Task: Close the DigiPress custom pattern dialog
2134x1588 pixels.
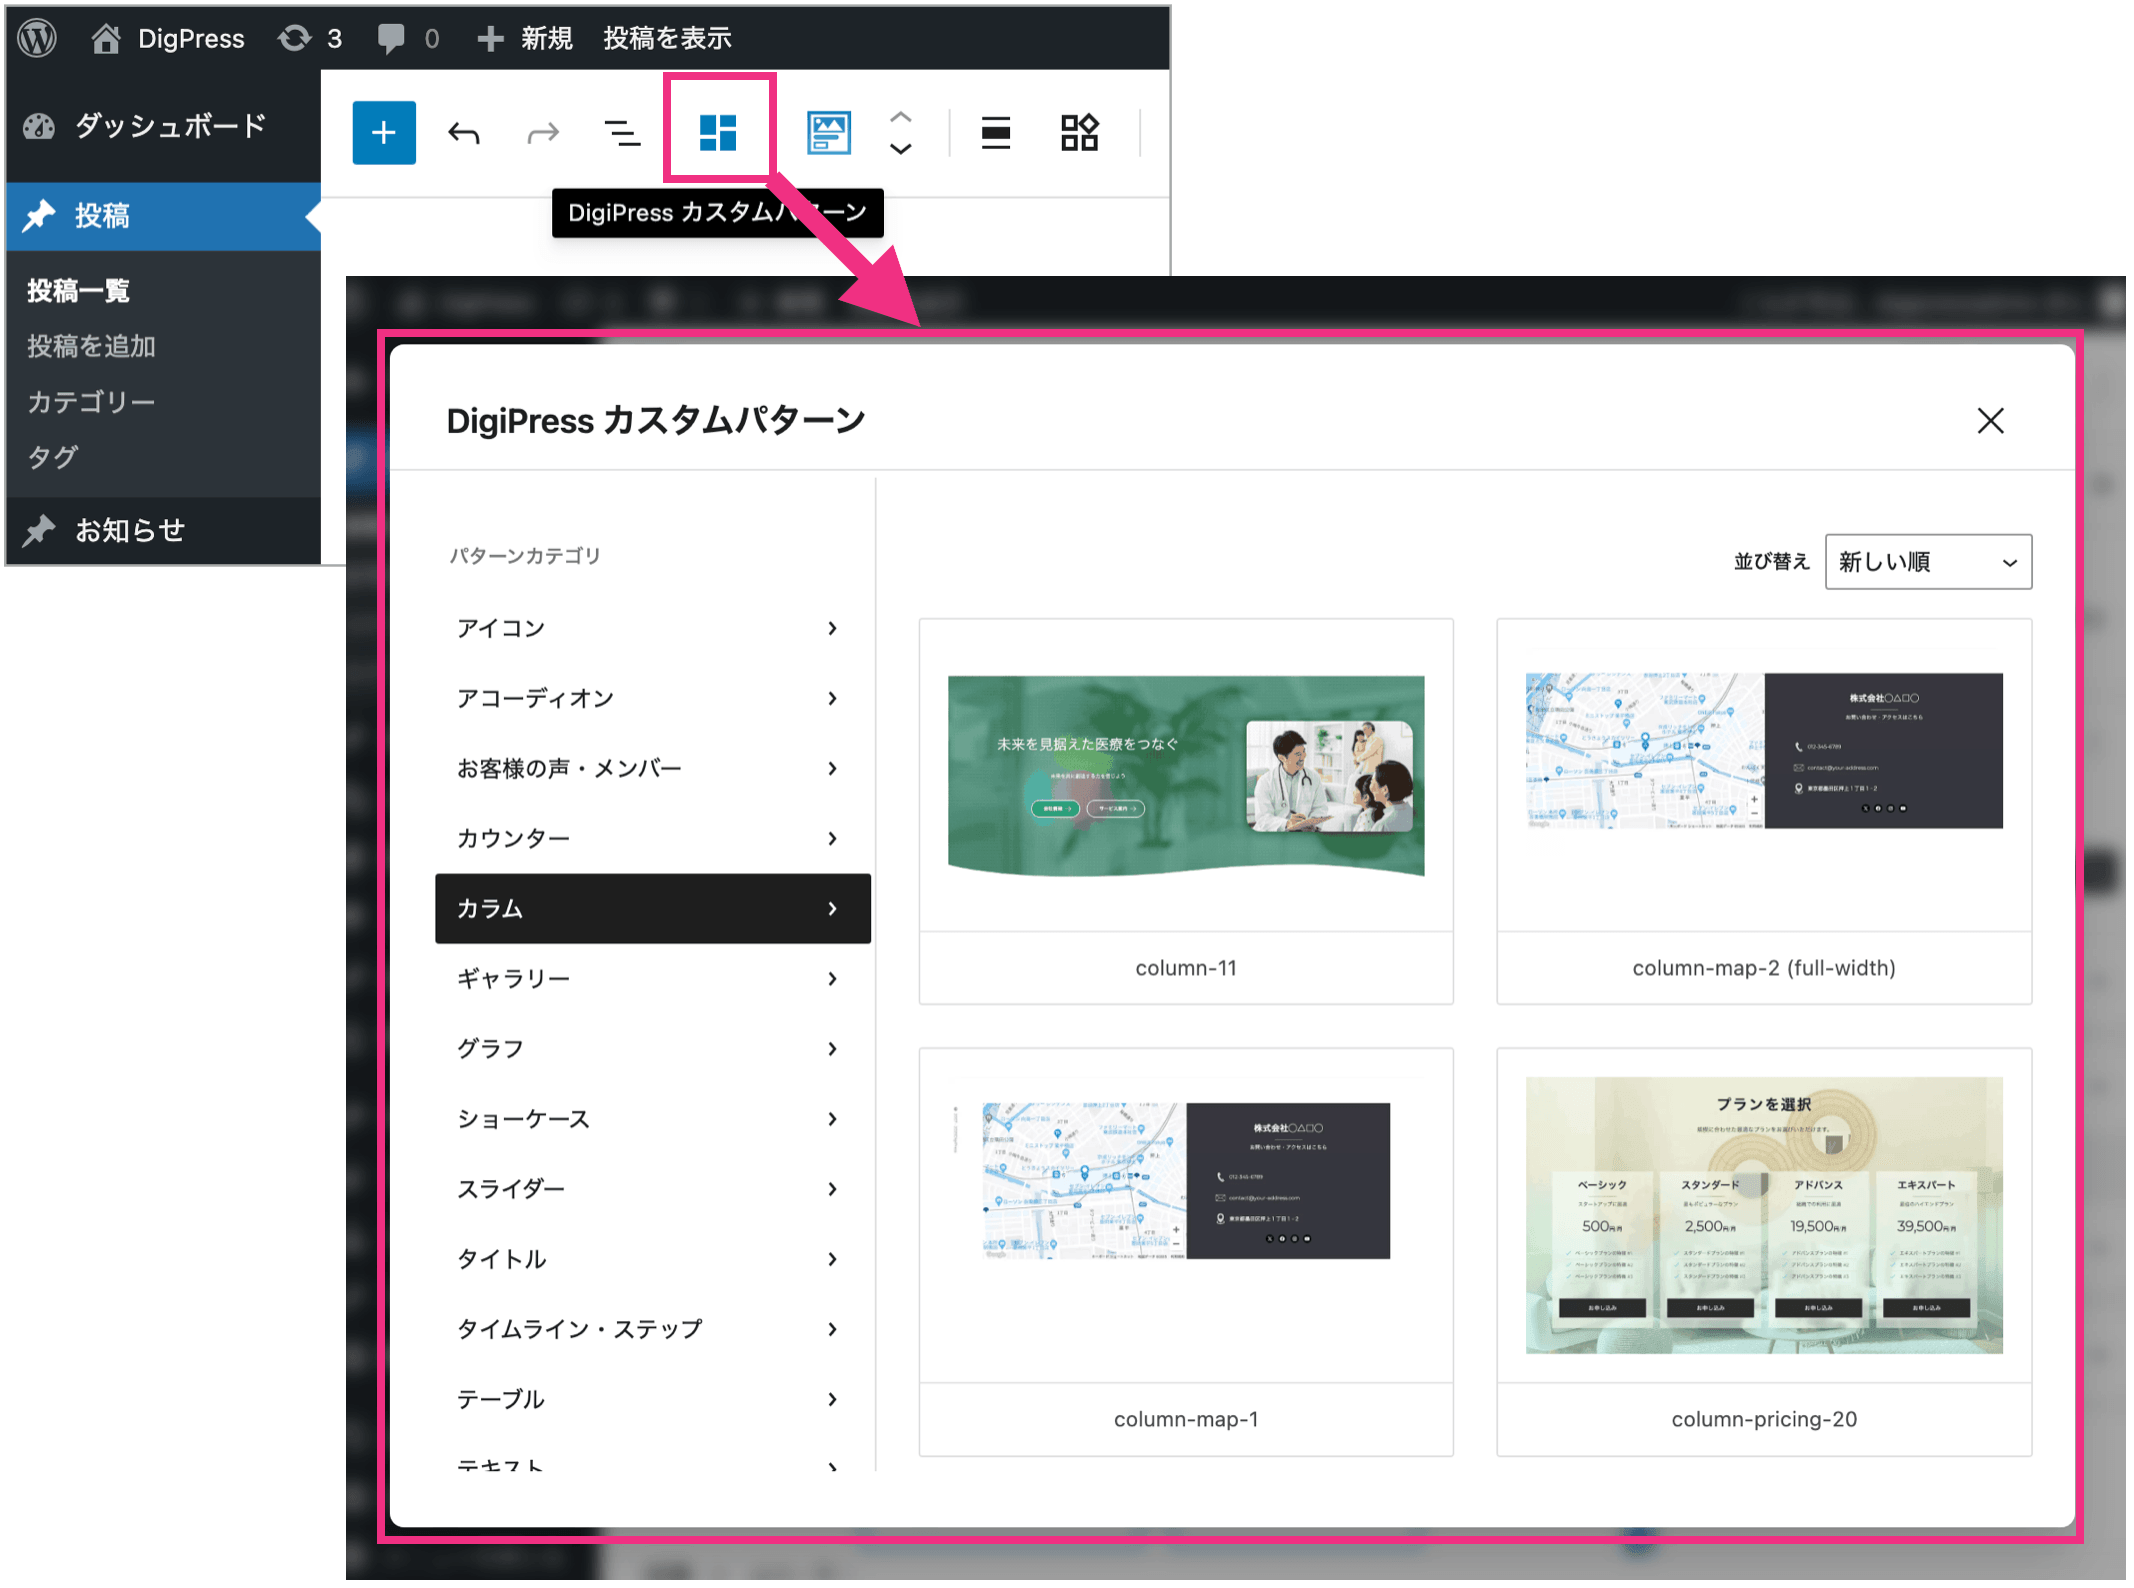Action: (x=1989, y=421)
